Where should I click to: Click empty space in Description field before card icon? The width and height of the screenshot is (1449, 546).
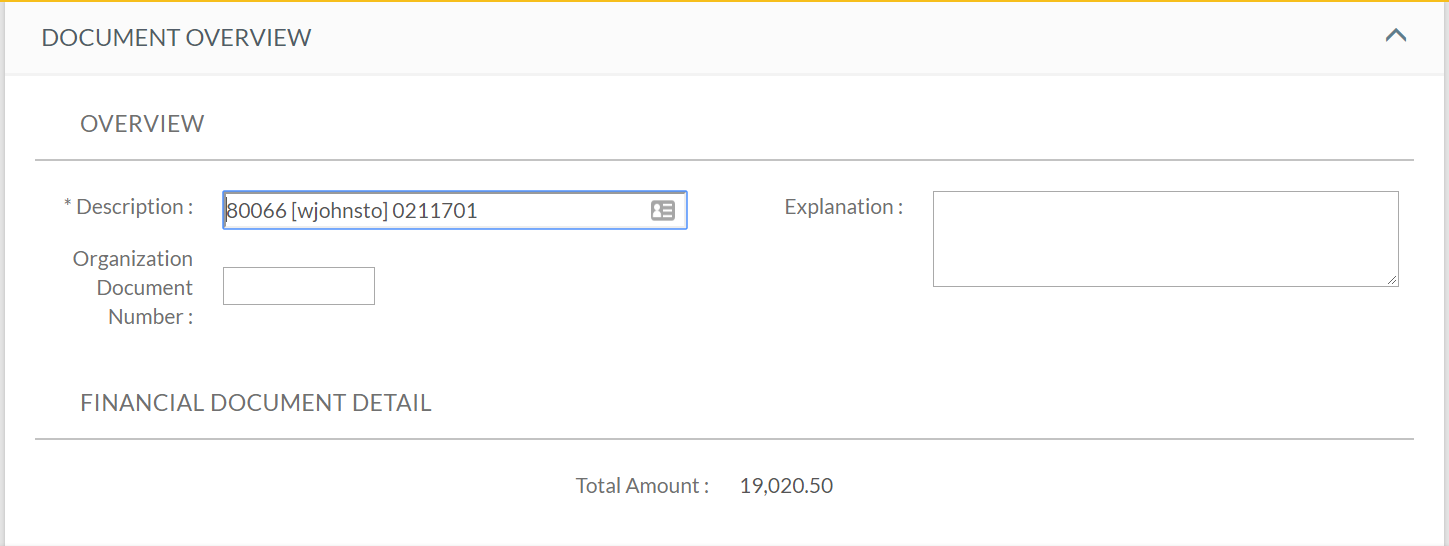pos(563,211)
